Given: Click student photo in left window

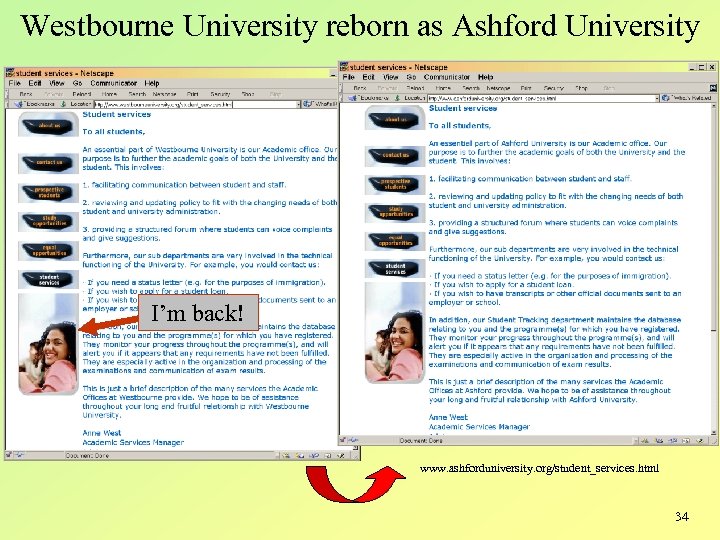Looking at the screenshot, I should [48, 344].
